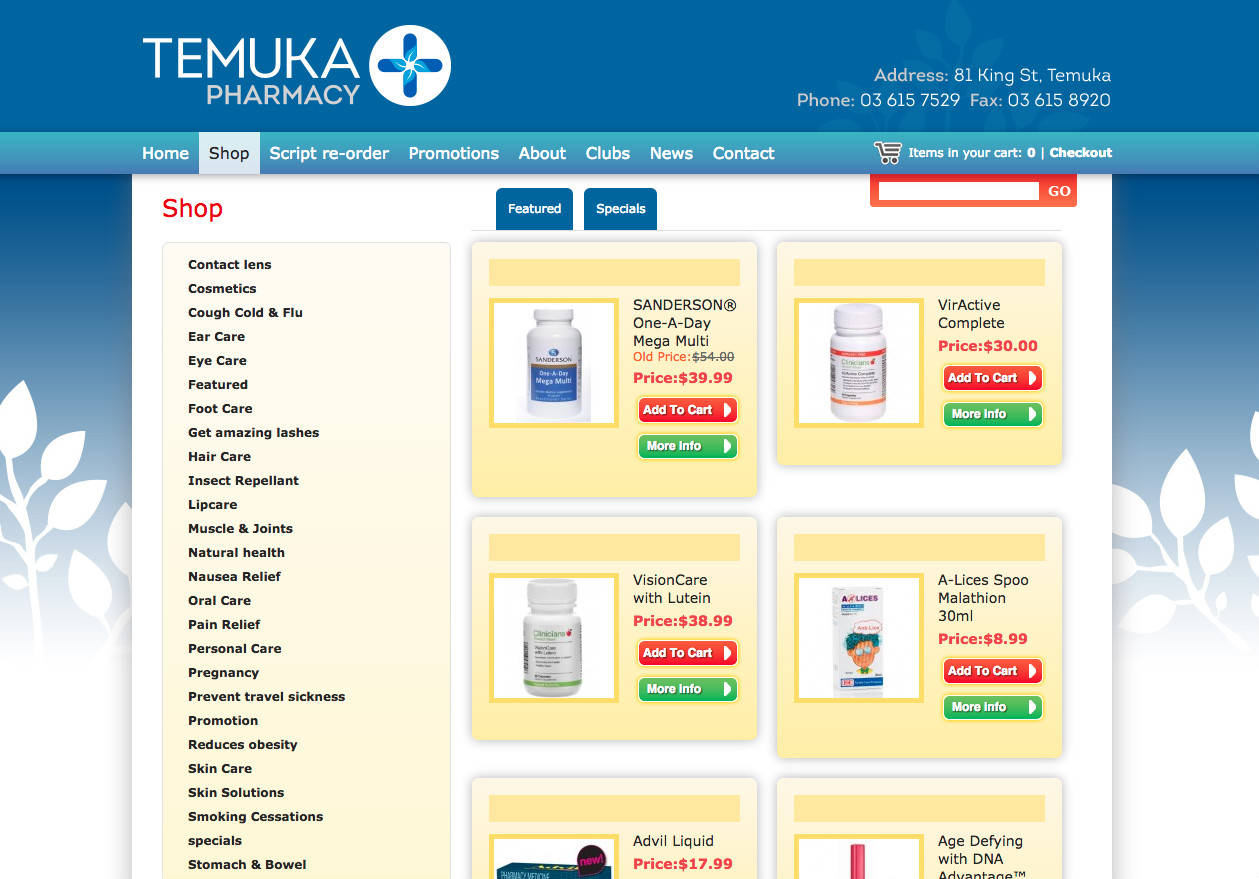Go to the Contact page
The image size is (1259, 879).
click(x=743, y=153)
